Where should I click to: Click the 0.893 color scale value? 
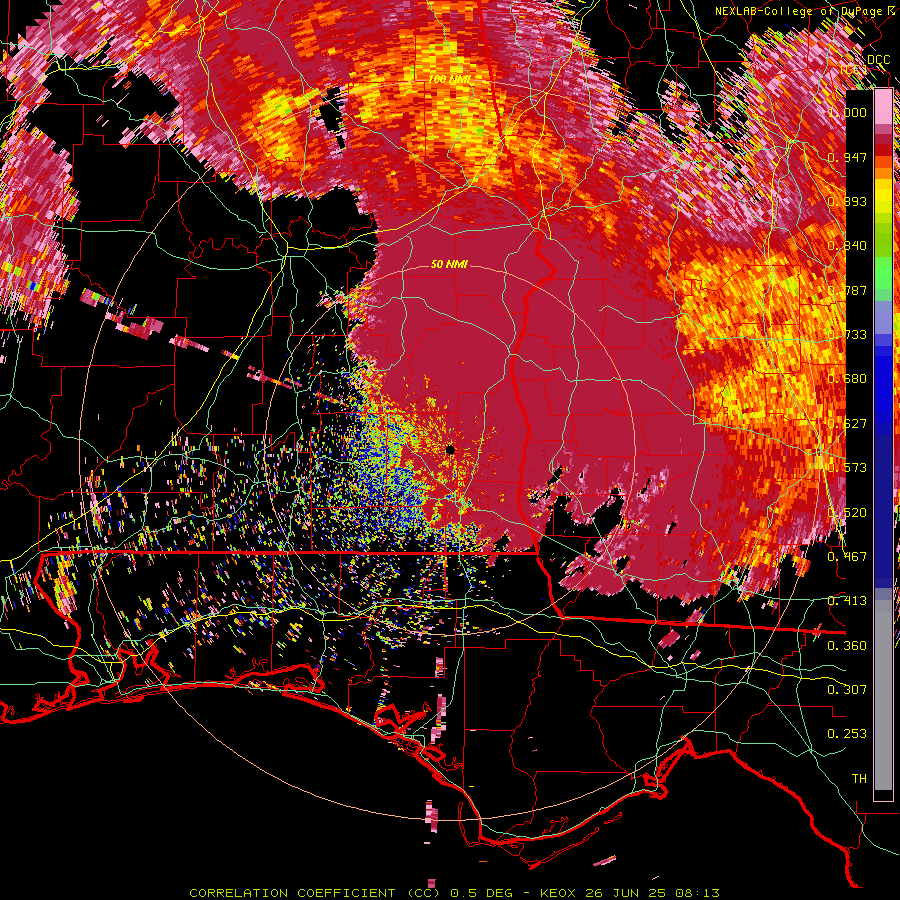click(x=847, y=201)
